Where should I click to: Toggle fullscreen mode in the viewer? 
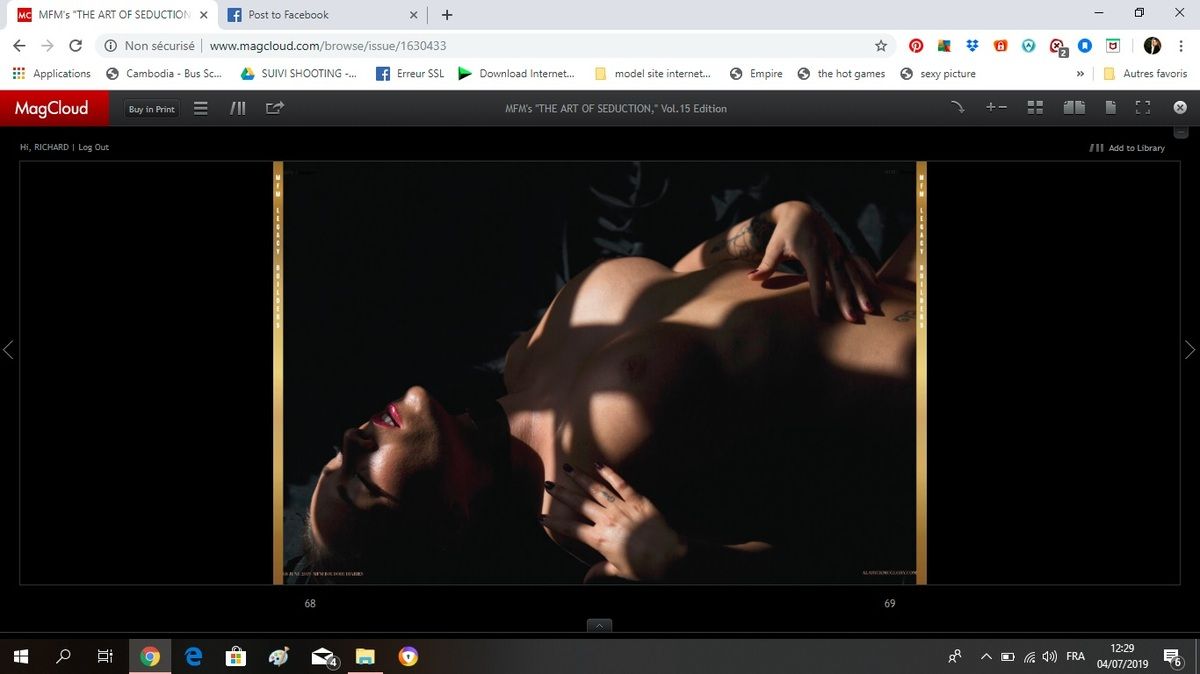[x=1143, y=108]
